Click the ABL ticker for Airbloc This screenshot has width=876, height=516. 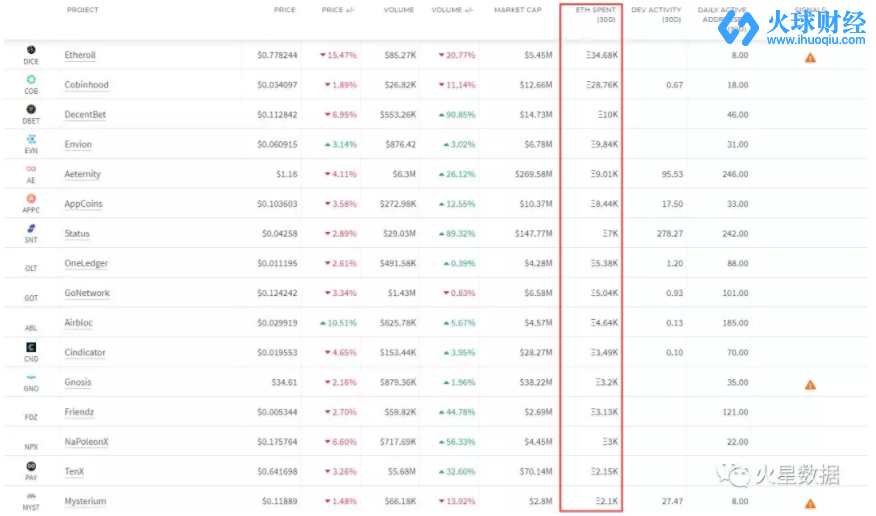coord(31,328)
